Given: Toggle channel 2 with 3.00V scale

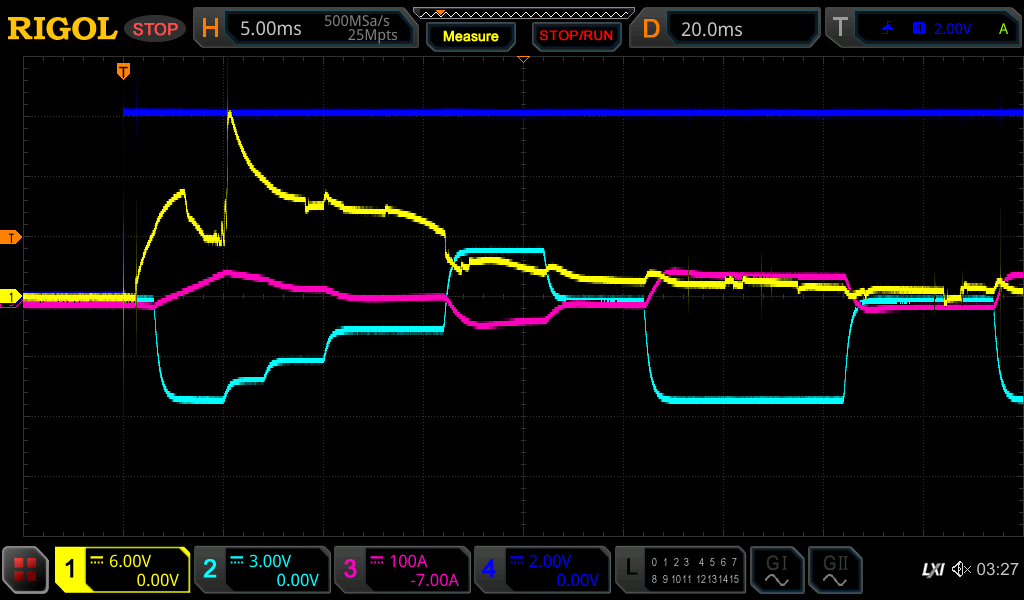Looking at the screenshot, I should 262,570.
